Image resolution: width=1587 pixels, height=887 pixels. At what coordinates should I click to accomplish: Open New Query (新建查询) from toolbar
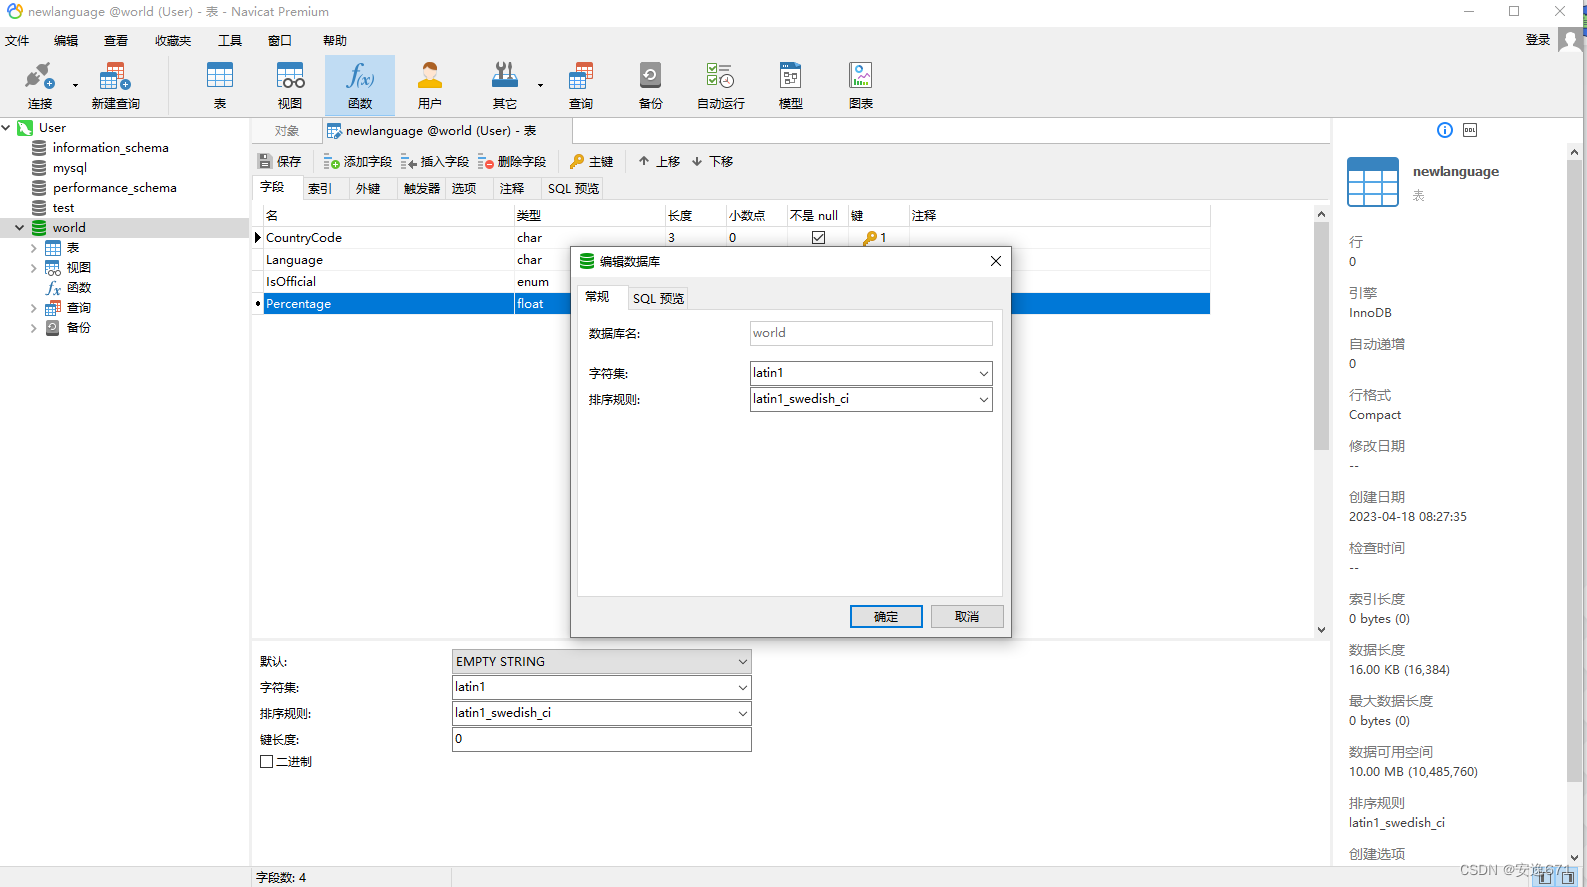click(x=115, y=85)
